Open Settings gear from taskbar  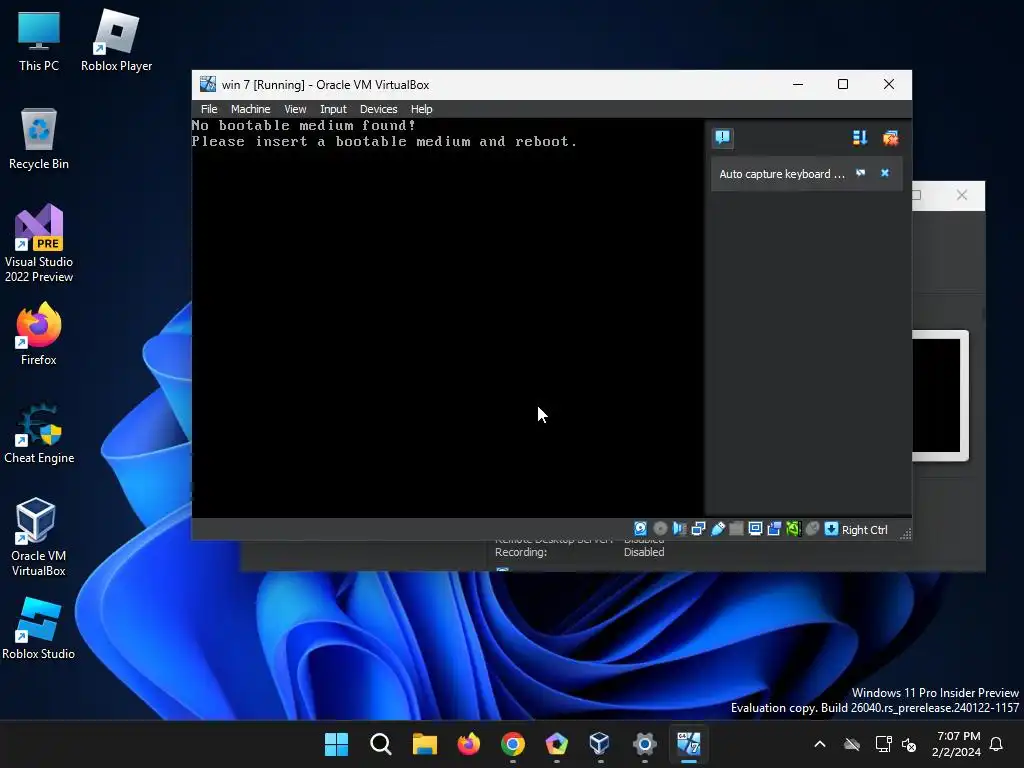[644, 744]
